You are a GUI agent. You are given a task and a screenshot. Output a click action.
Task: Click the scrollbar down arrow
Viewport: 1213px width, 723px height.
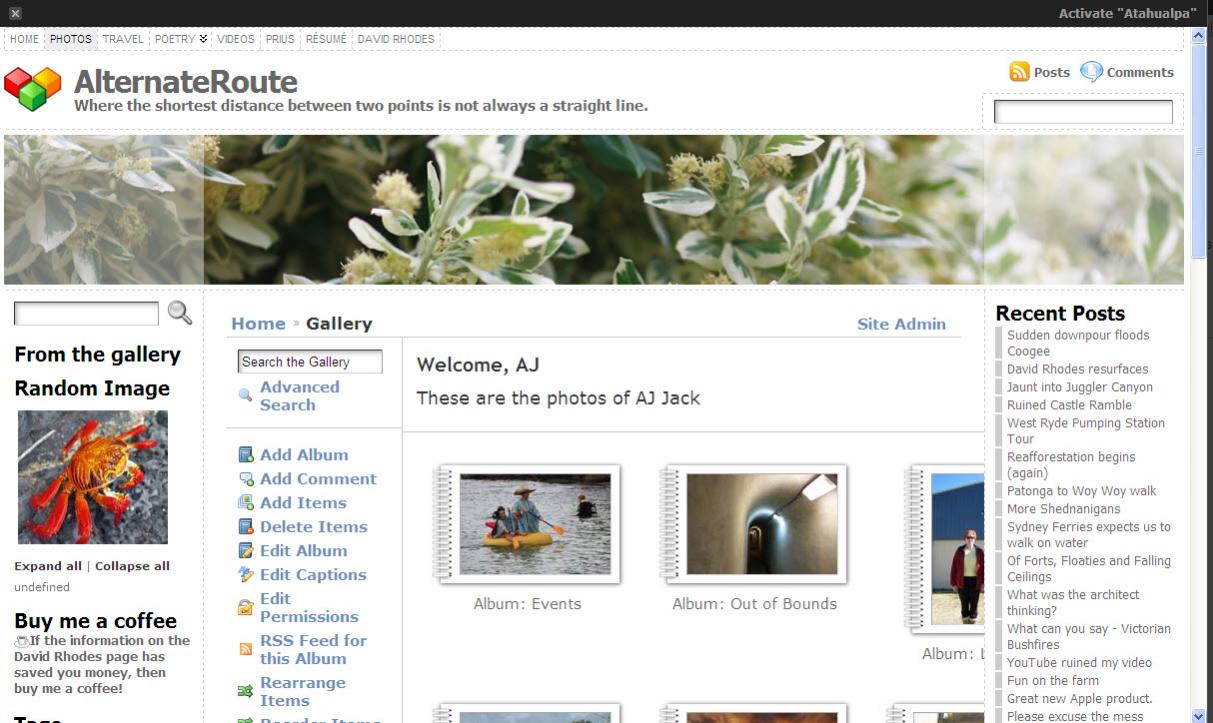1199,716
